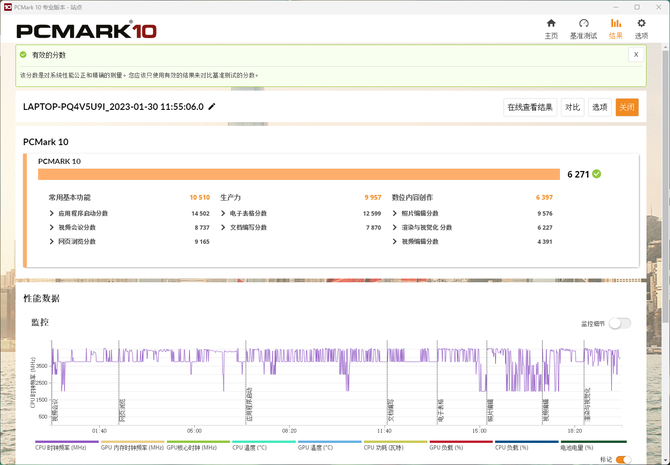Turn off the 标记 markers toggle

[623, 459]
